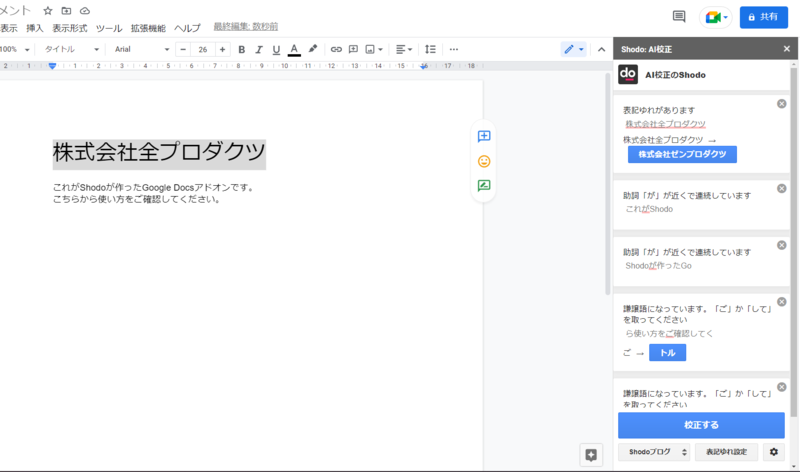Open the move-to-folder icon
This screenshot has height=472, width=800.
[x=66, y=11]
